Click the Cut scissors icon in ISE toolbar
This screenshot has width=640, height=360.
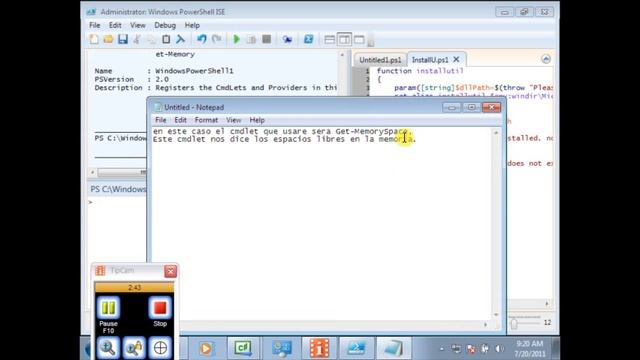pyautogui.click(x=137, y=39)
